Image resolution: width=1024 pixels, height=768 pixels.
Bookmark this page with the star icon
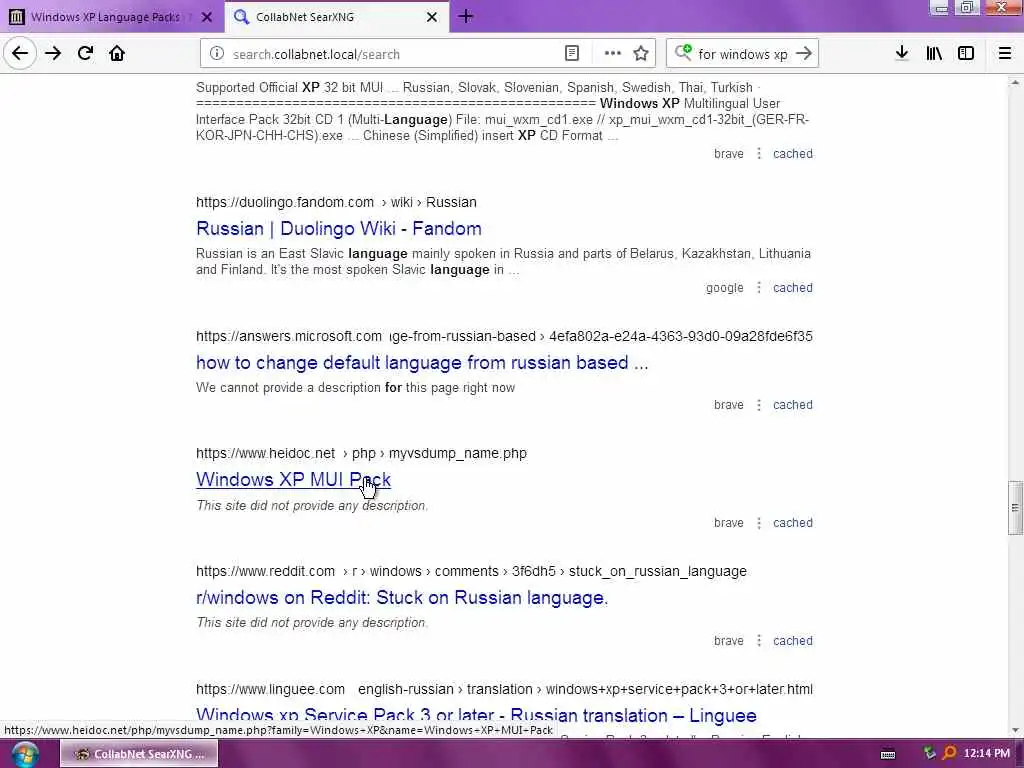click(x=641, y=54)
